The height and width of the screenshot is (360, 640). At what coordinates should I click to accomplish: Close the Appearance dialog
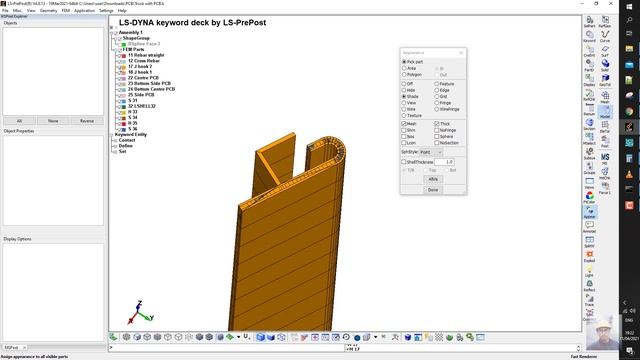click(x=461, y=53)
